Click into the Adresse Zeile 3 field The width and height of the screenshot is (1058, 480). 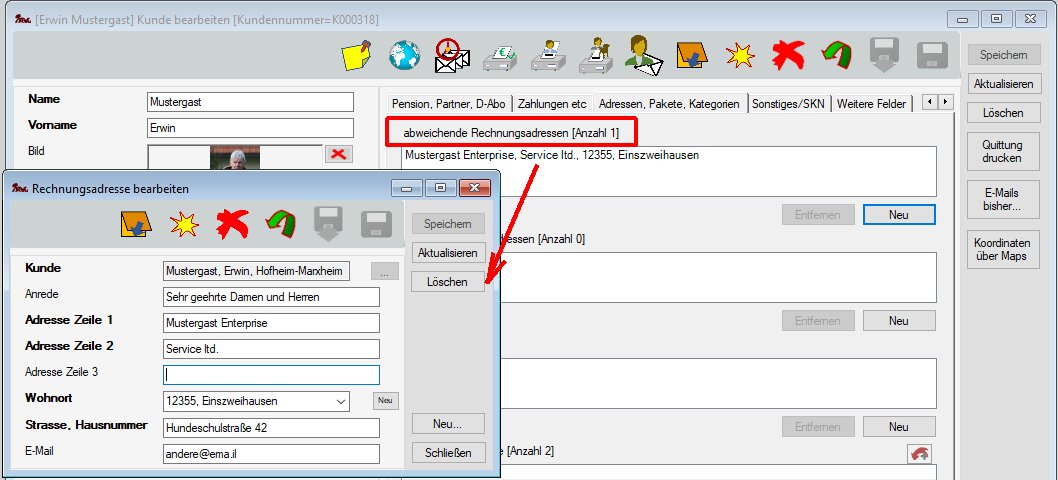[271, 375]
